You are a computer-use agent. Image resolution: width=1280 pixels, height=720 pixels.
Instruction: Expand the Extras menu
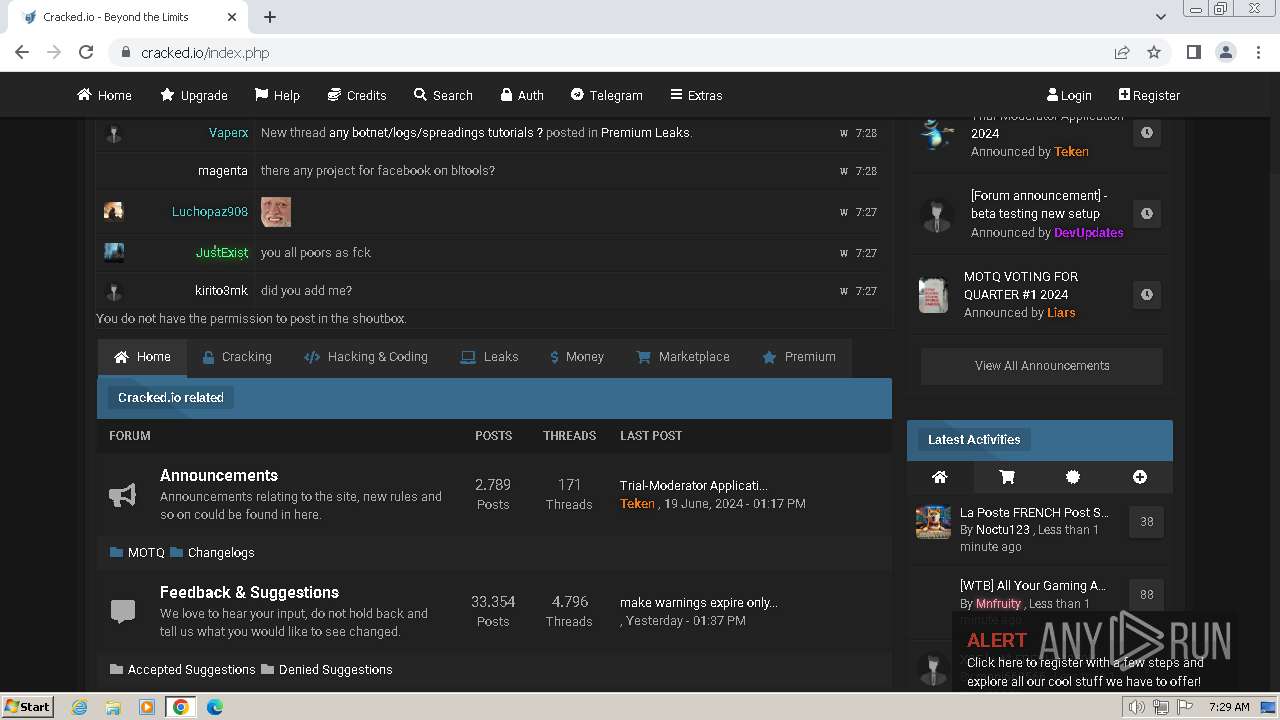[x=696, y=95]
